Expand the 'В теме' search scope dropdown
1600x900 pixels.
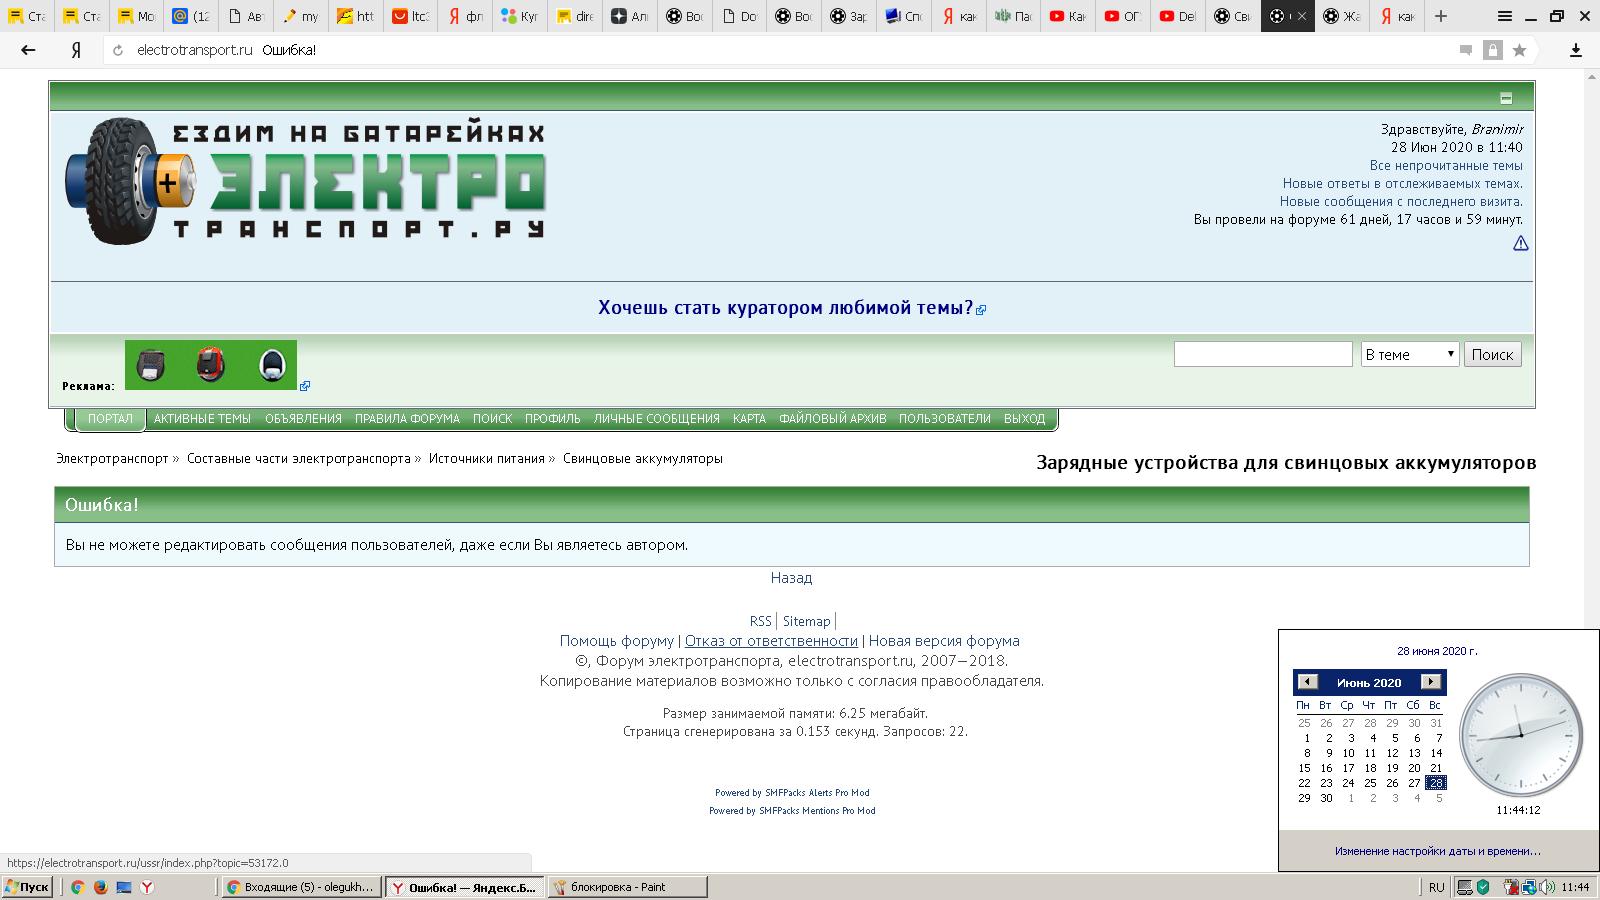(x=1409, y=354)
